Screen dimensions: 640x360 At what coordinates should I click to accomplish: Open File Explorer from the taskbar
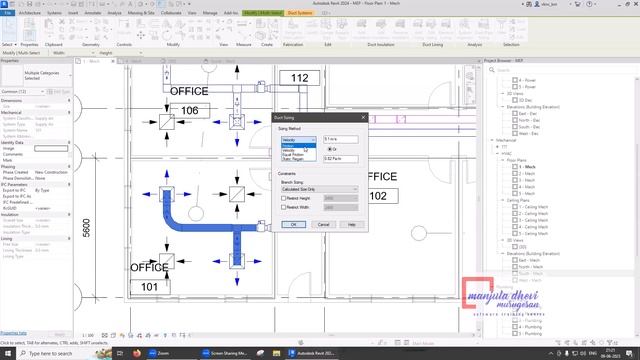[x=276, y=353]
